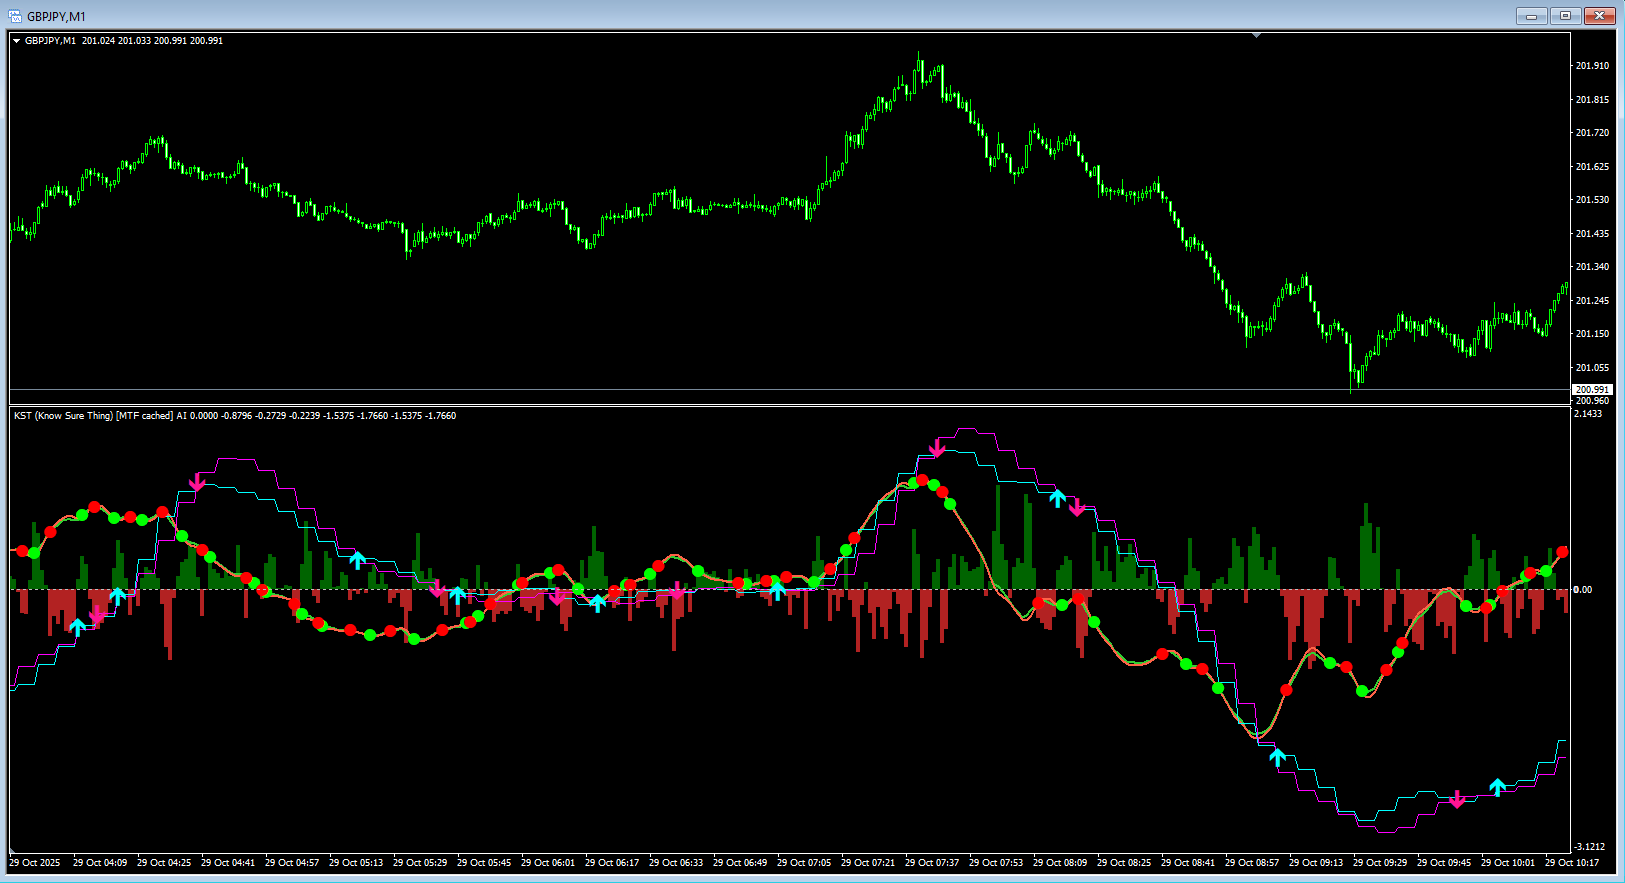
Task: Click the 29 Oct 08:09 time label
Action: point(1060,863)
